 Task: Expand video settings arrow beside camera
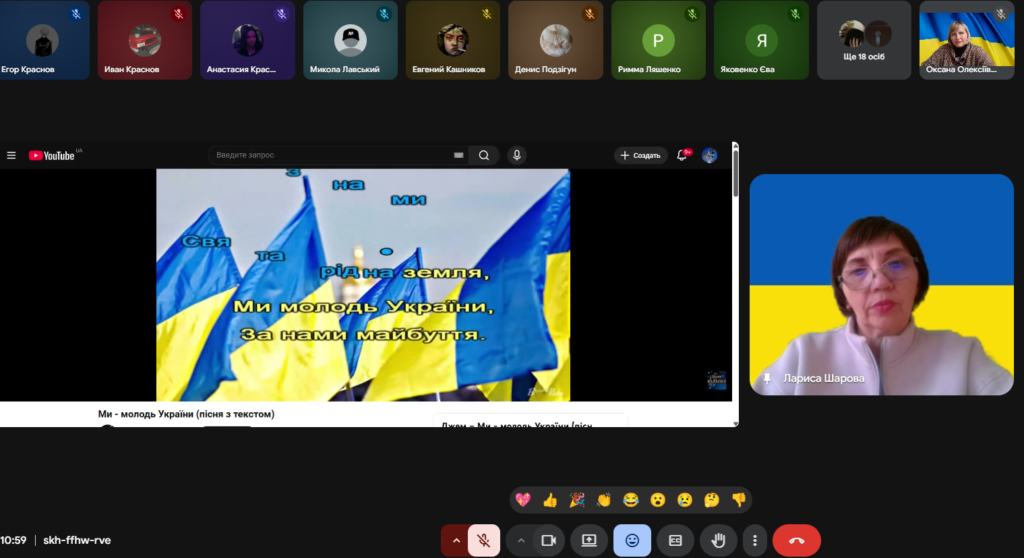point(520,540)
